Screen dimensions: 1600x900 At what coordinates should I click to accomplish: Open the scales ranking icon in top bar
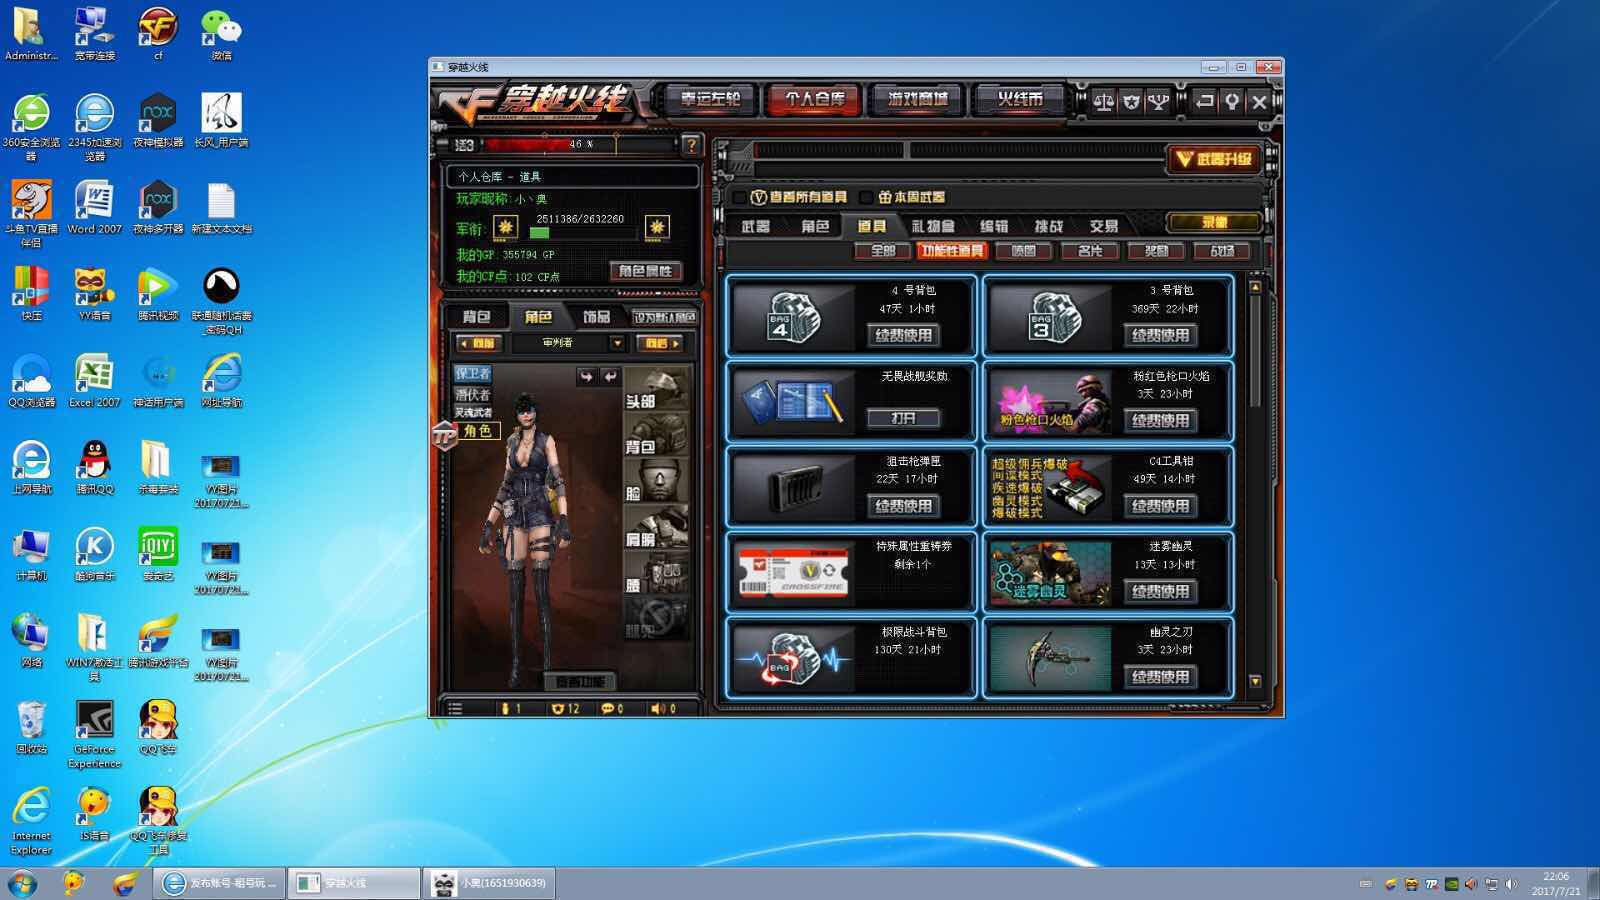click(1104, 101)
